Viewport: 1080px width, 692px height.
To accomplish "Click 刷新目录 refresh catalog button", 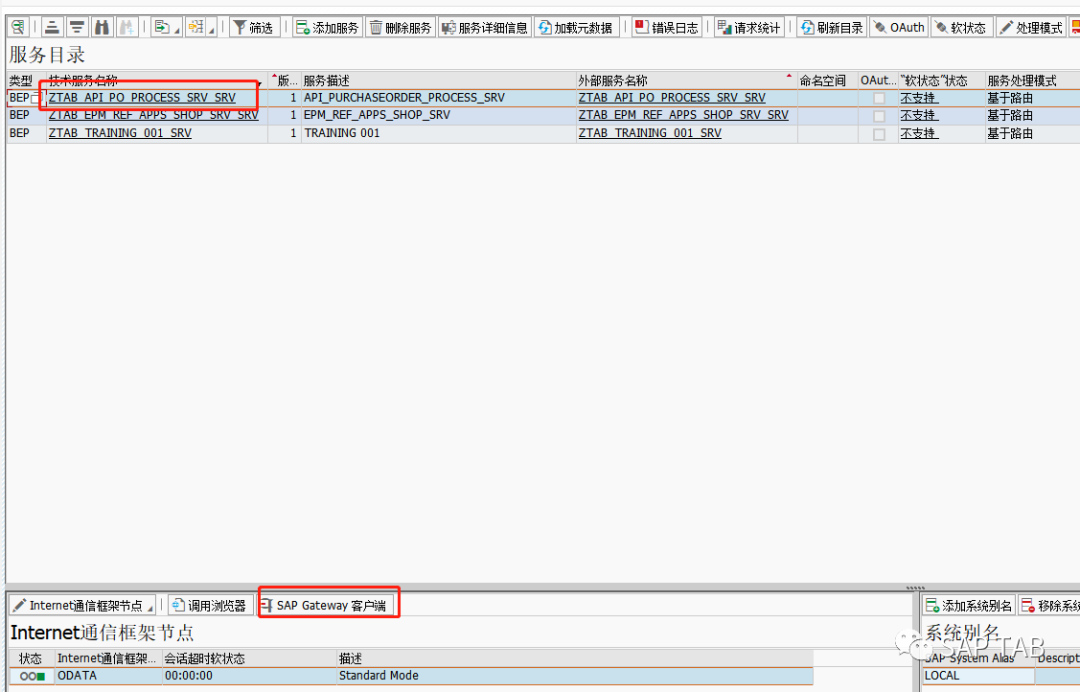I will (x=833, y=28).
